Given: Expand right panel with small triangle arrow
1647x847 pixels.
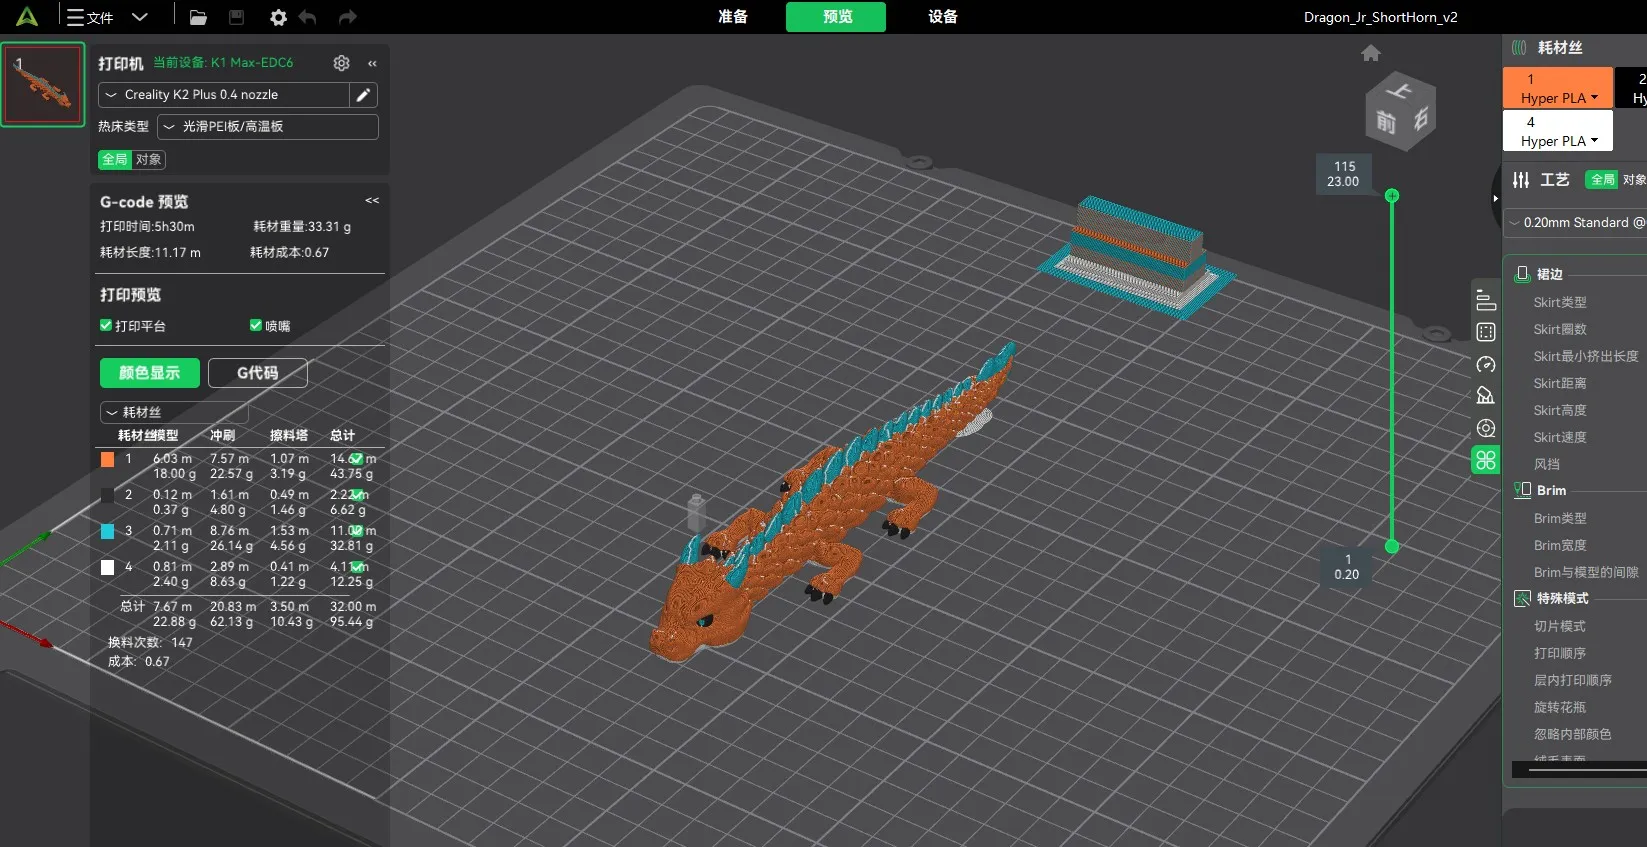Looking at the screenshot, I should coord(1495,198).
